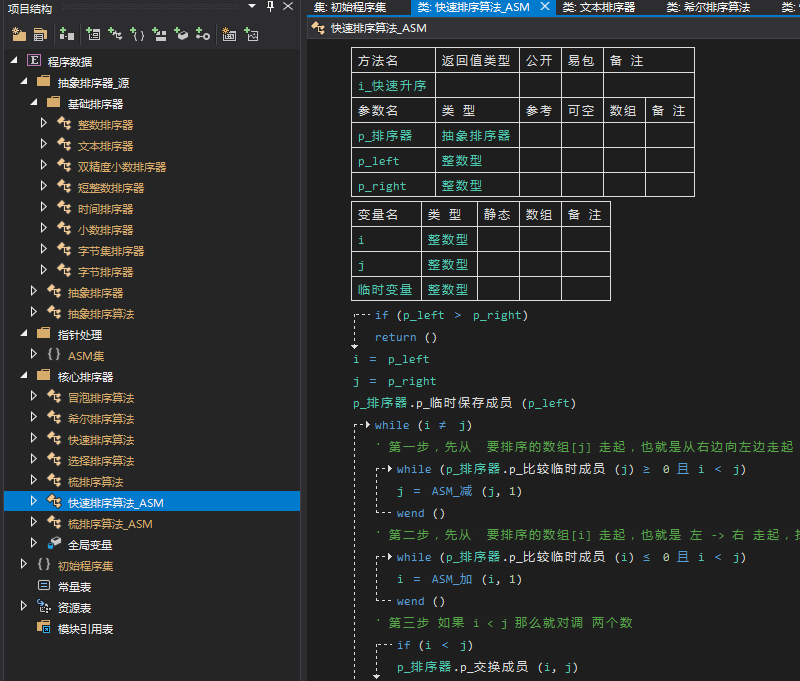Click the new folder icon in project toolbar
Screen dimensions: 800x681
[19, 35]
